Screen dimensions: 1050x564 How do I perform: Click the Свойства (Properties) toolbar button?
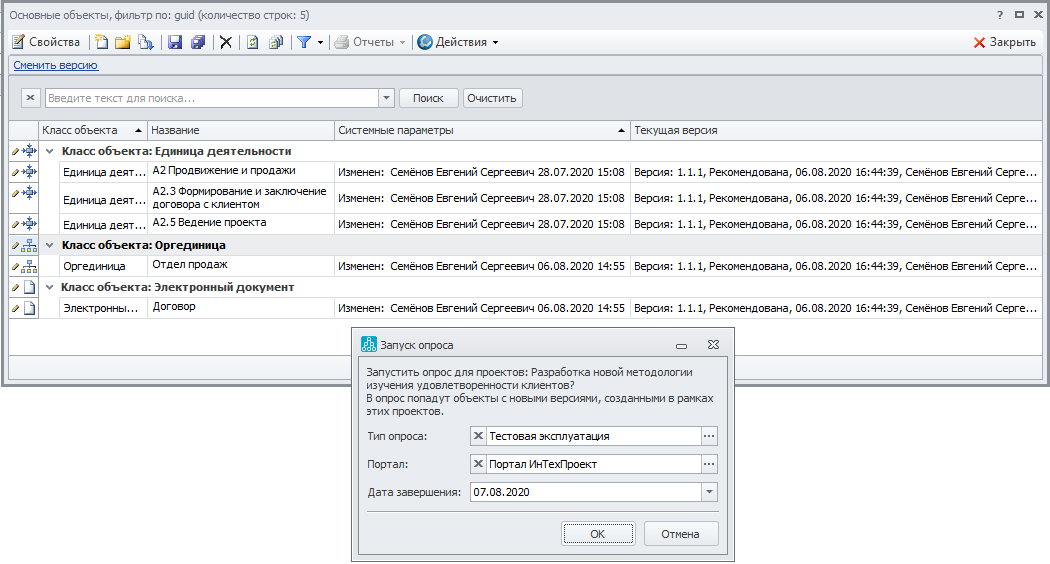click(46, 42)
